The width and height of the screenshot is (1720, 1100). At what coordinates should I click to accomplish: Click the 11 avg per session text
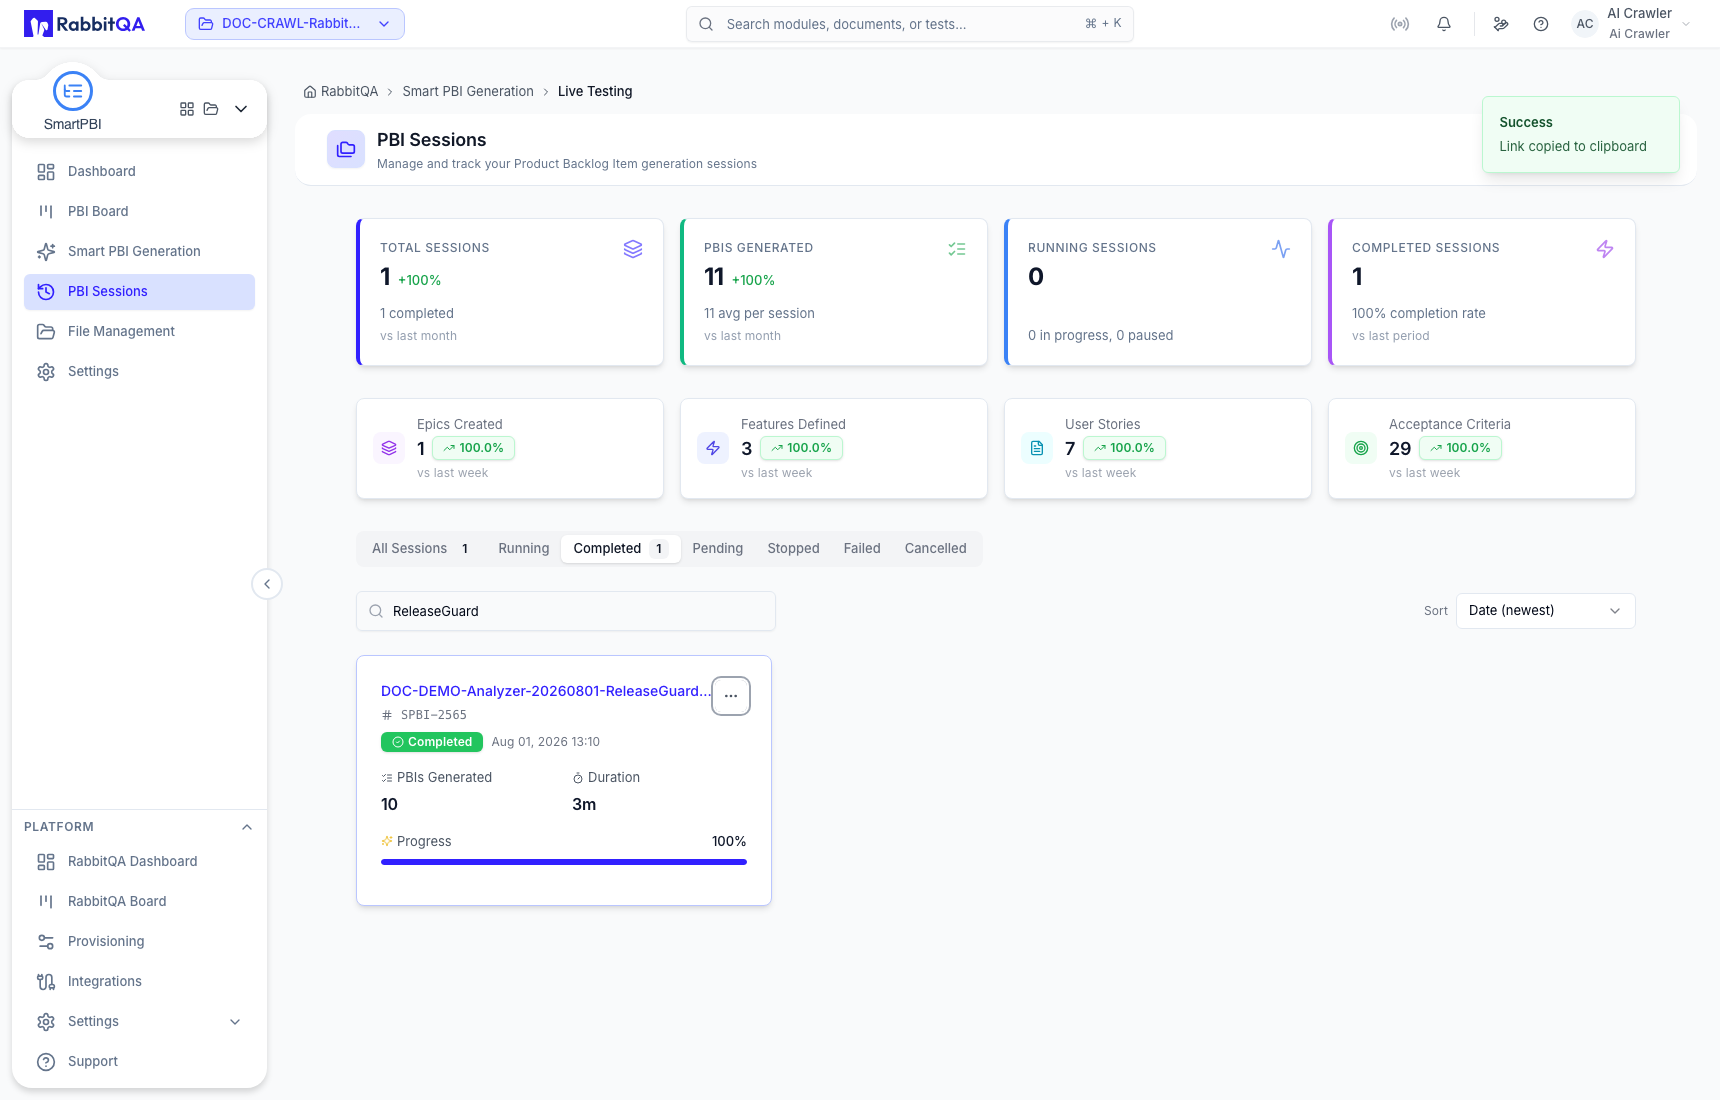[x=759, y=314]
